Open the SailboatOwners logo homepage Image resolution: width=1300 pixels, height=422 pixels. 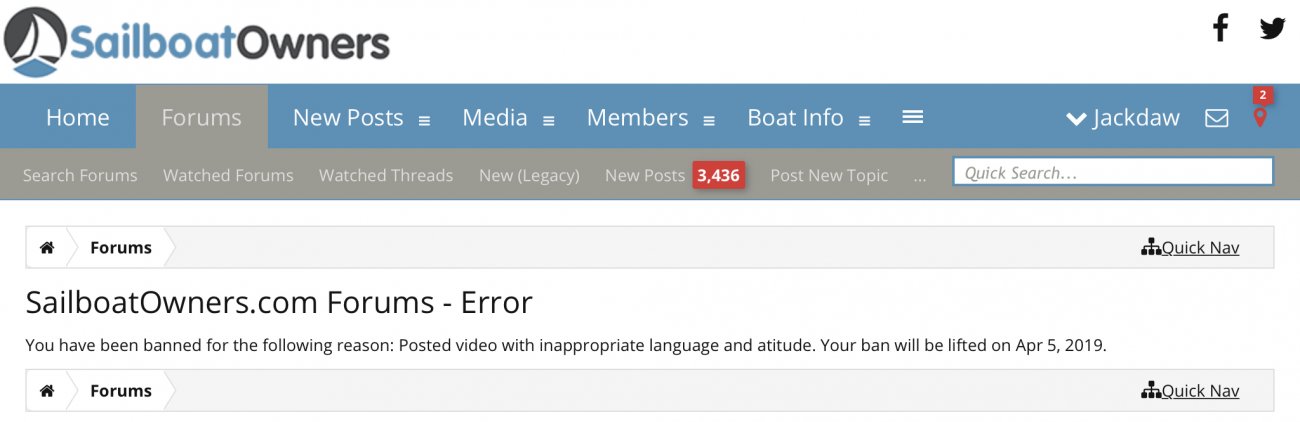(x=196, y=41)
